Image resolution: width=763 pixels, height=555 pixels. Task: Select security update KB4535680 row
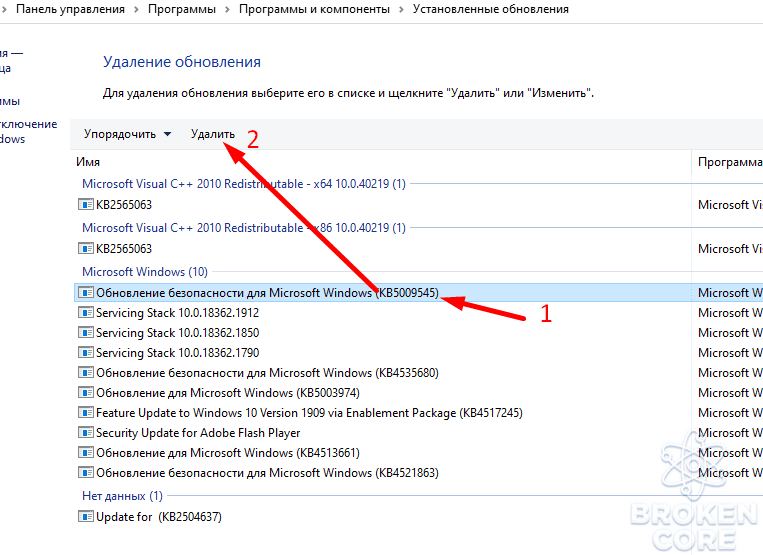[267, 373]
